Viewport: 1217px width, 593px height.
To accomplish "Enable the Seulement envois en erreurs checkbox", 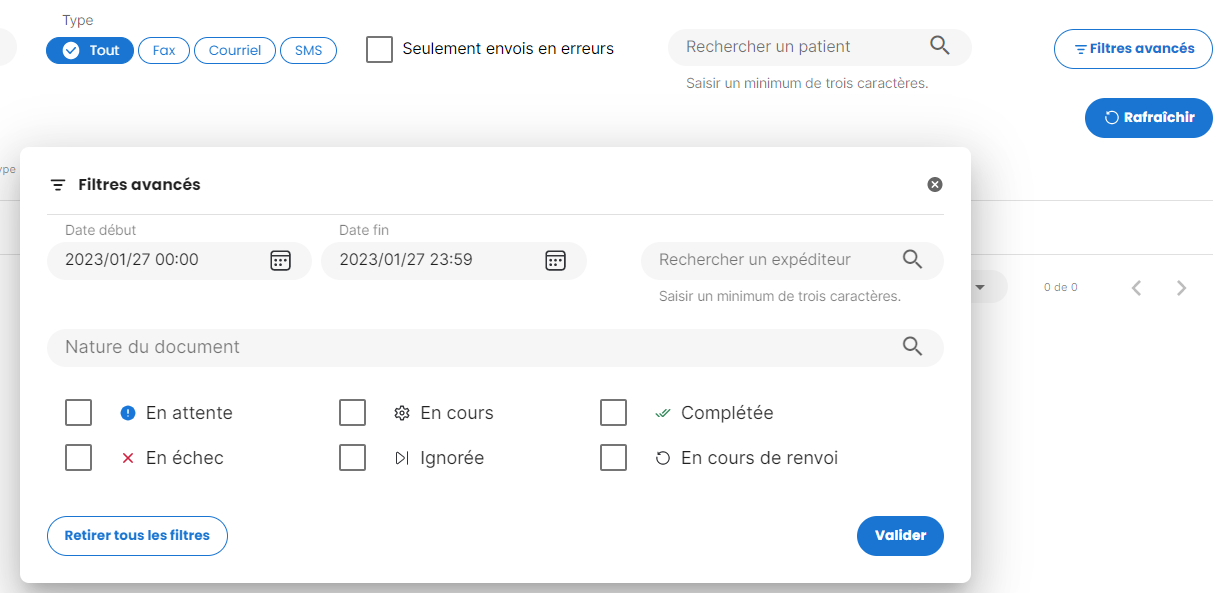I will [379, 49].
